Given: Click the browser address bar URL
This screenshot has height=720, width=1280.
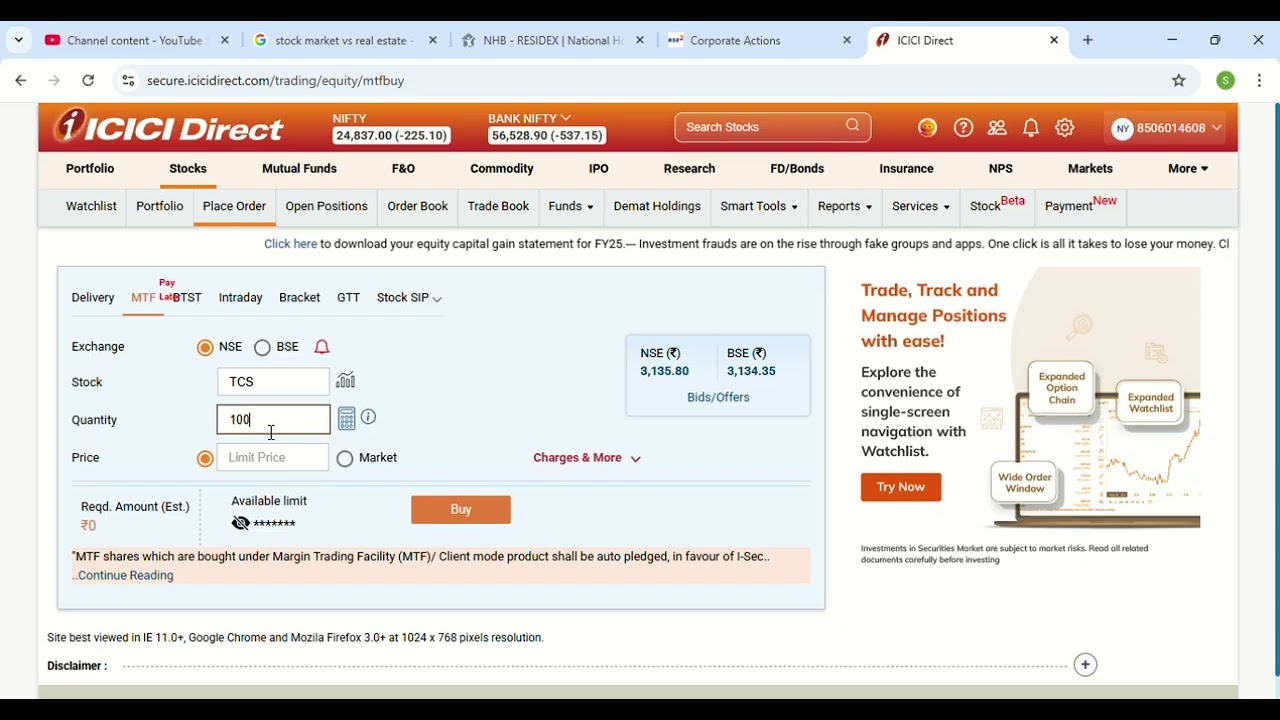Looking at the screenshot, I should coord(276,81).
